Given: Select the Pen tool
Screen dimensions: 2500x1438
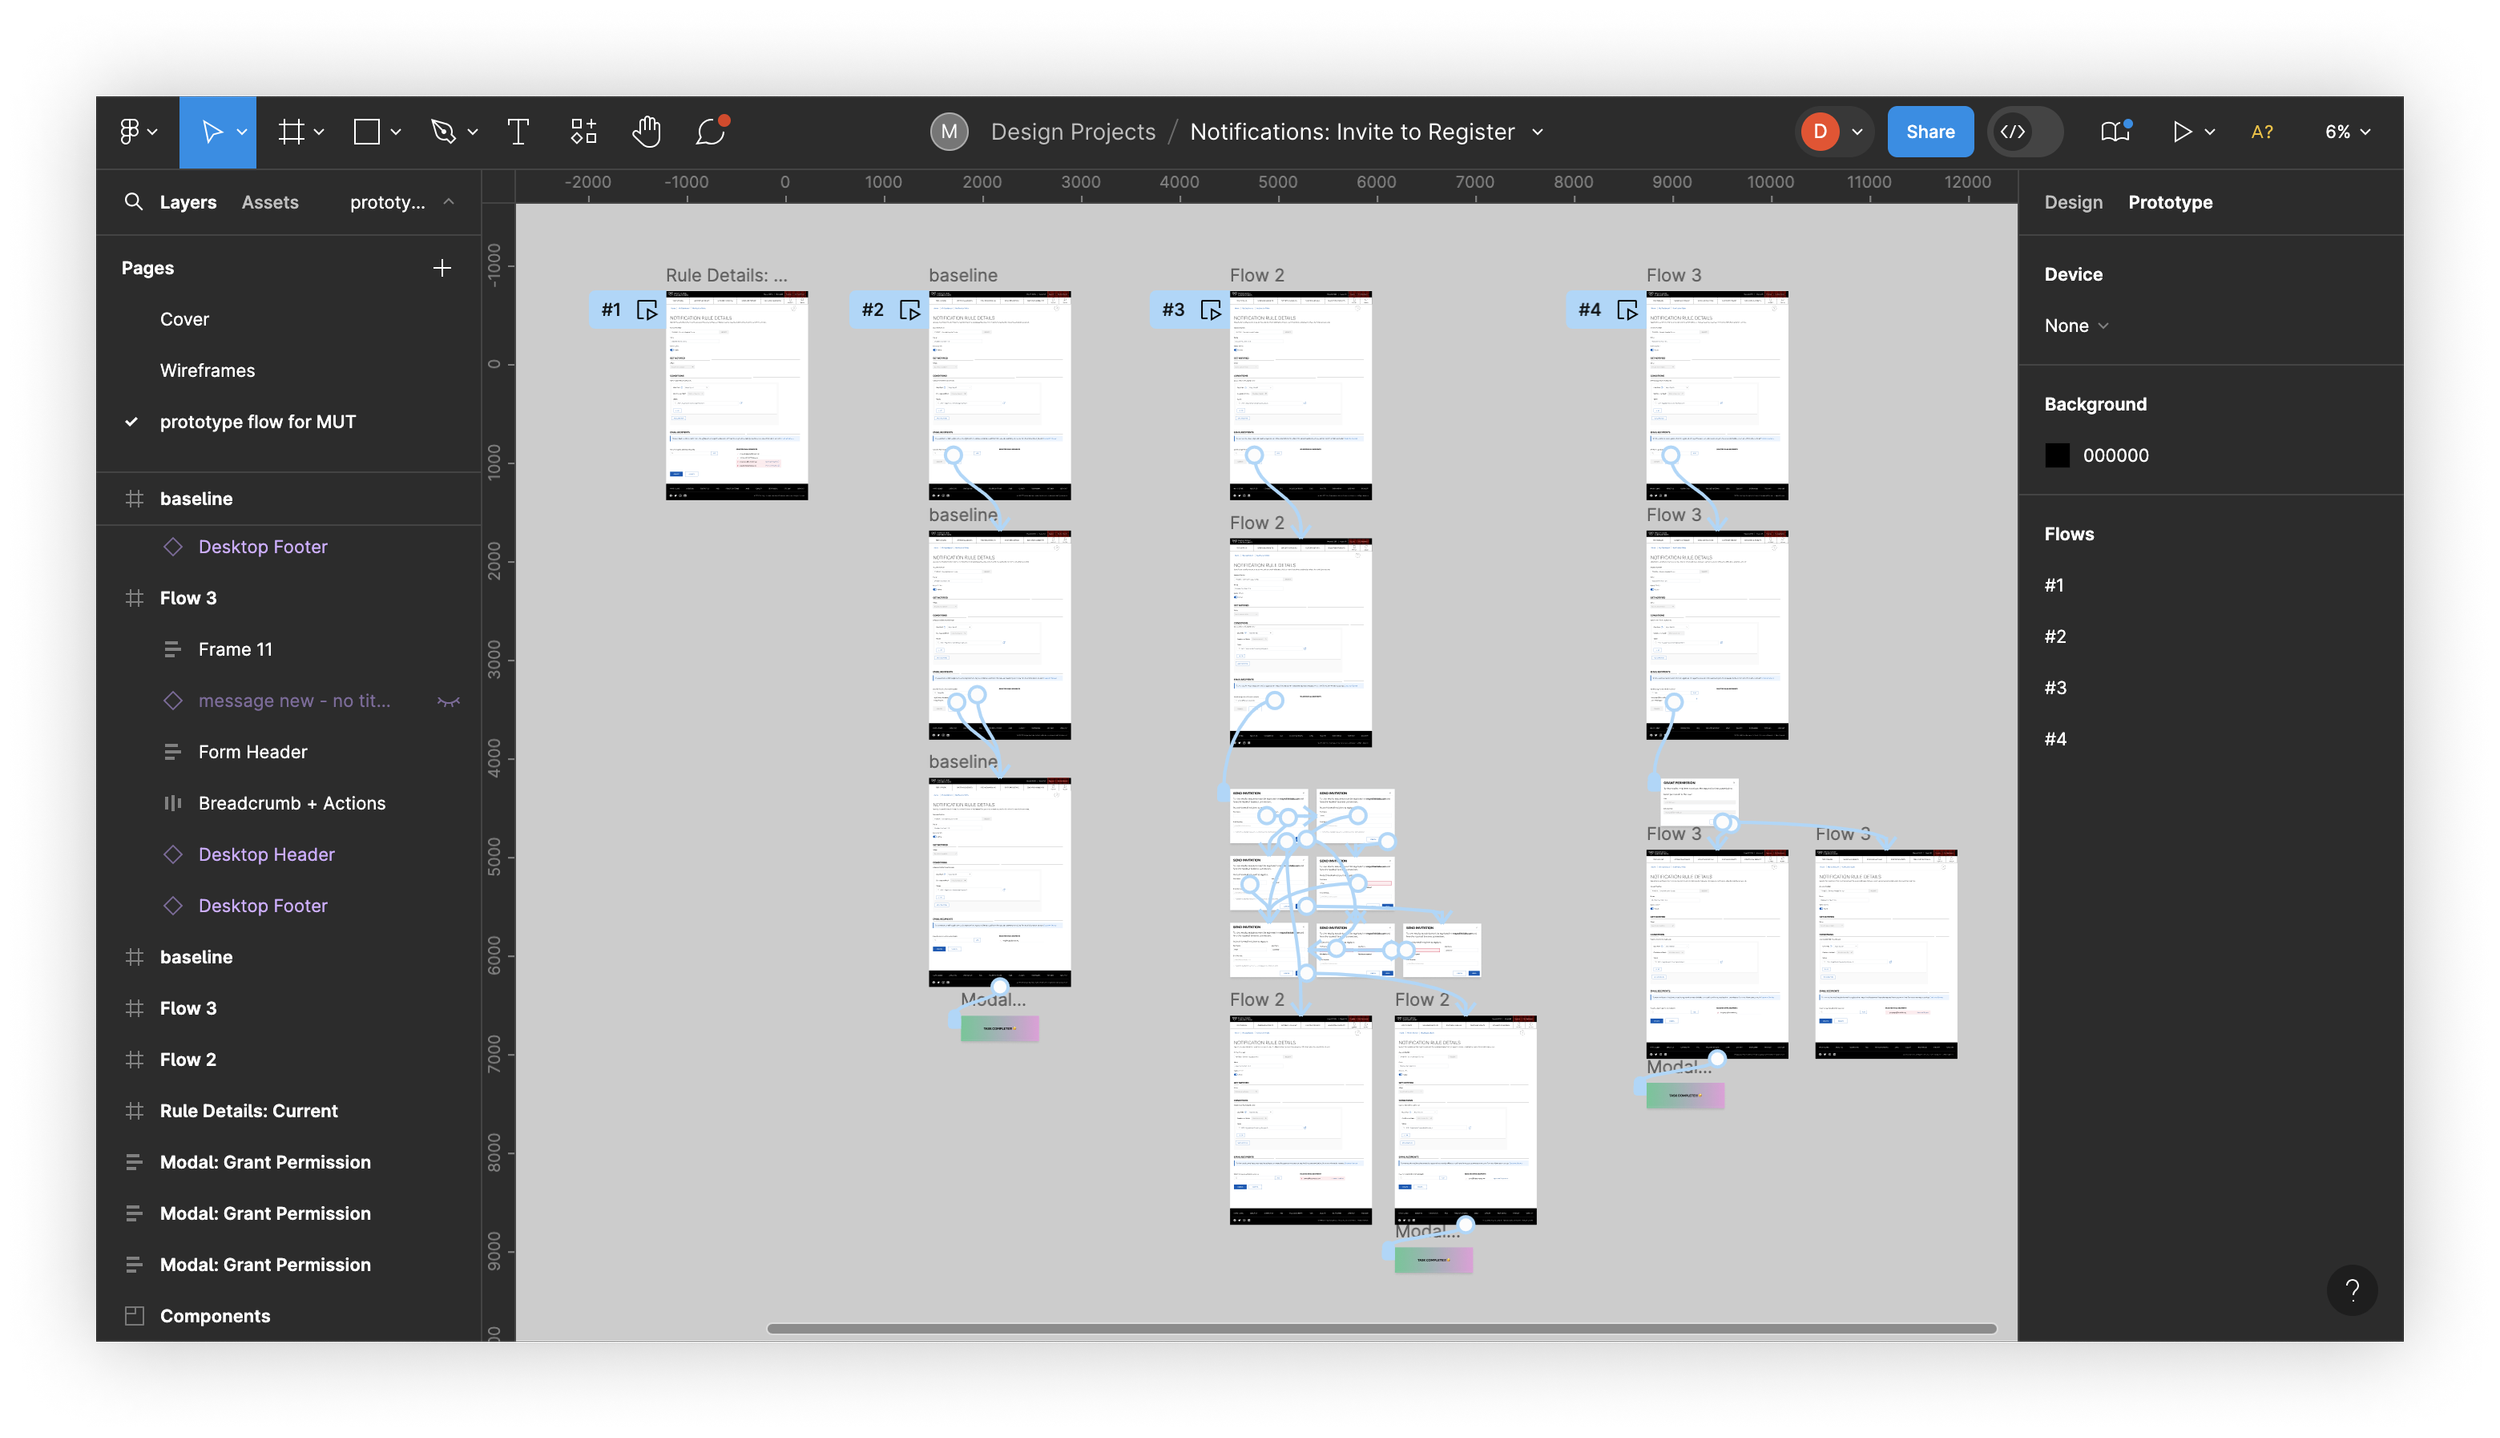Looking at the screenshot, I should click(443, 132).
